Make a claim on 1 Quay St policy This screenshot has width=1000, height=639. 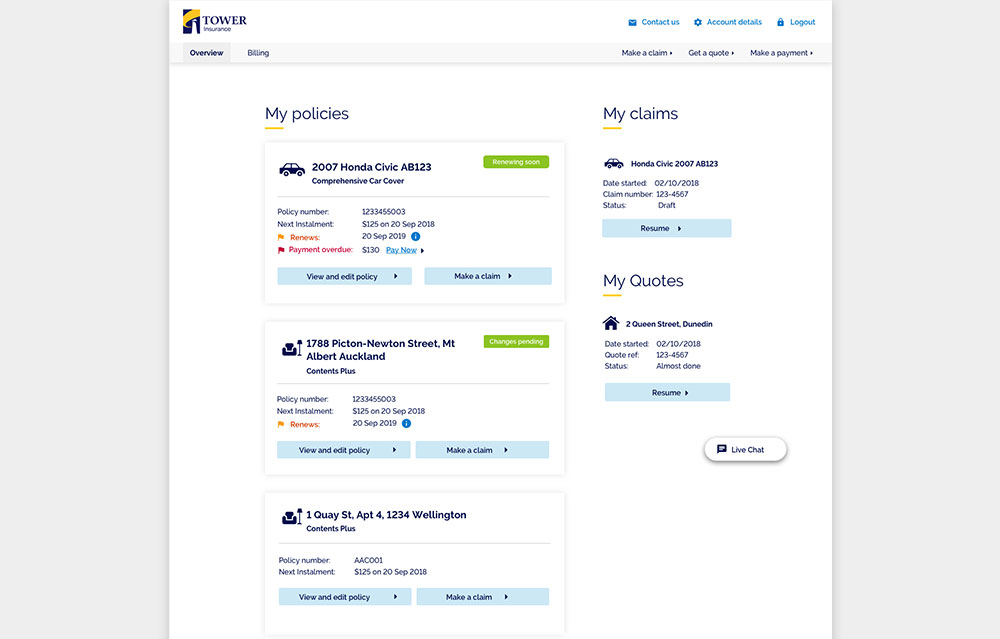point(482,597)
